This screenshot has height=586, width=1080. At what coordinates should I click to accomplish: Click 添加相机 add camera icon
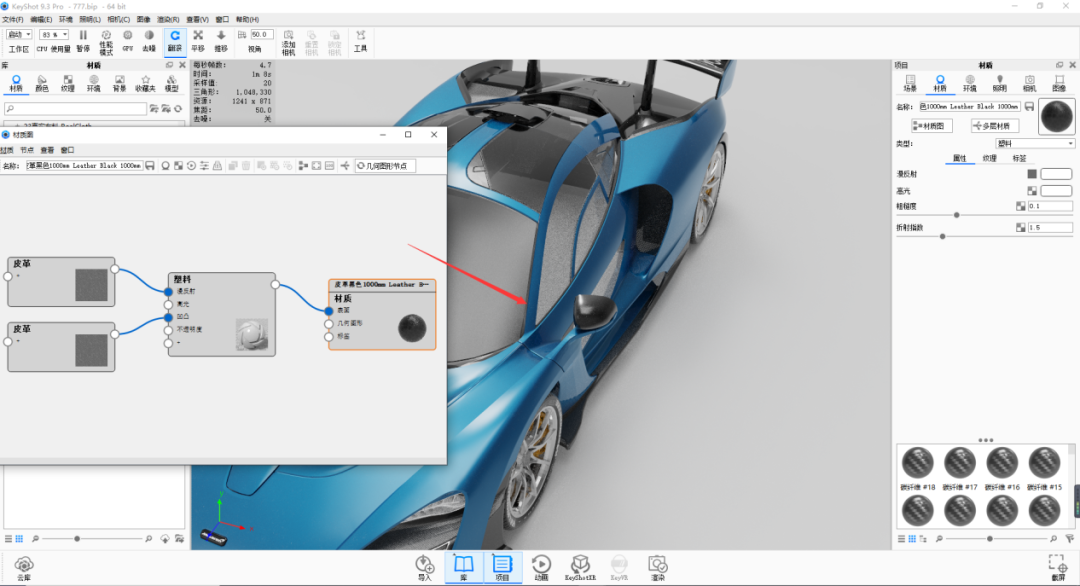point(289,43)
